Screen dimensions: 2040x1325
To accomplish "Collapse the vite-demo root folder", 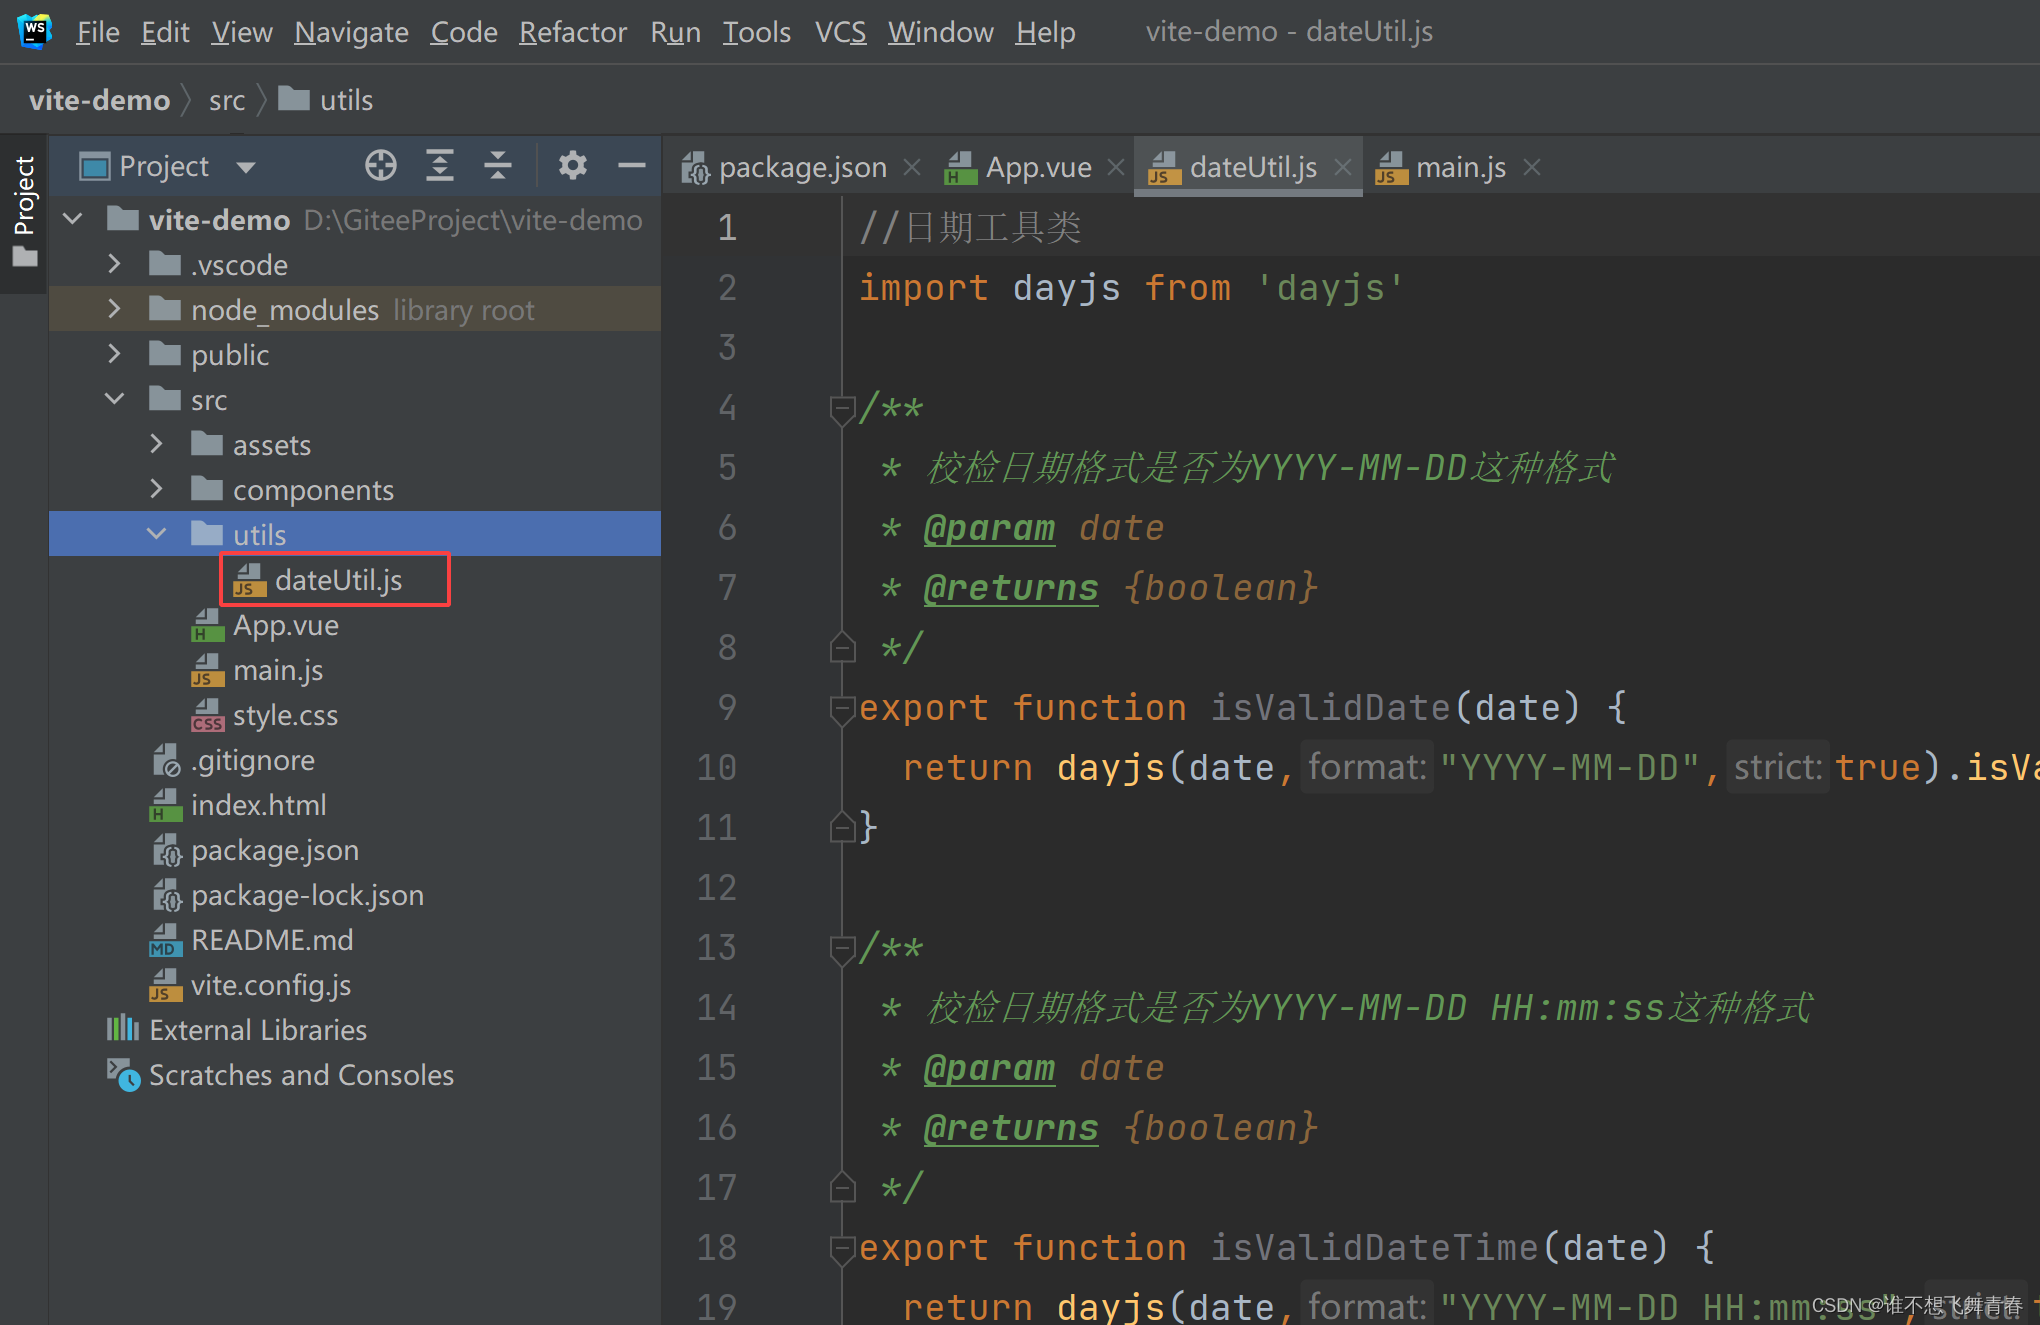I will click(73, 219).
